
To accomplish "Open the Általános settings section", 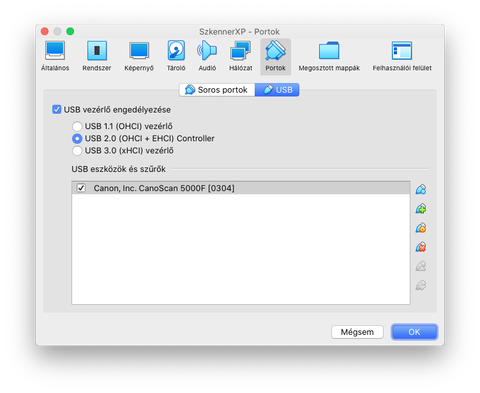I will point(55,56).
